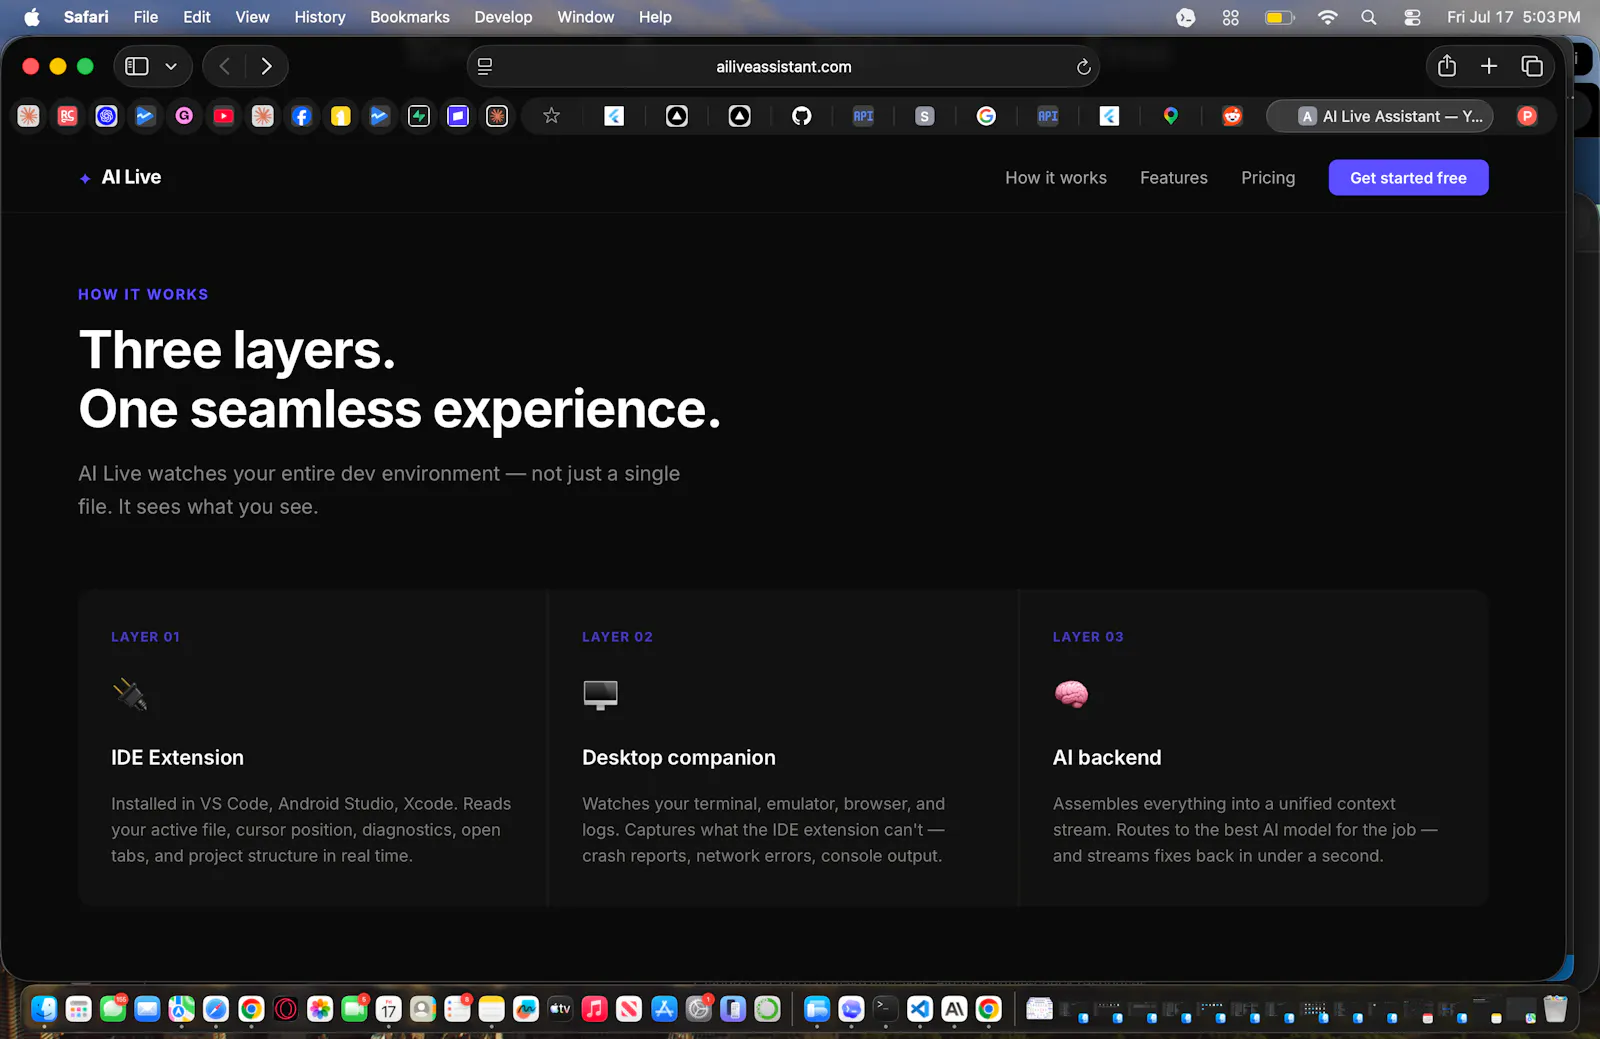
Task: Select the AI Live Assistant active tab
Action: pos(1380,116)
